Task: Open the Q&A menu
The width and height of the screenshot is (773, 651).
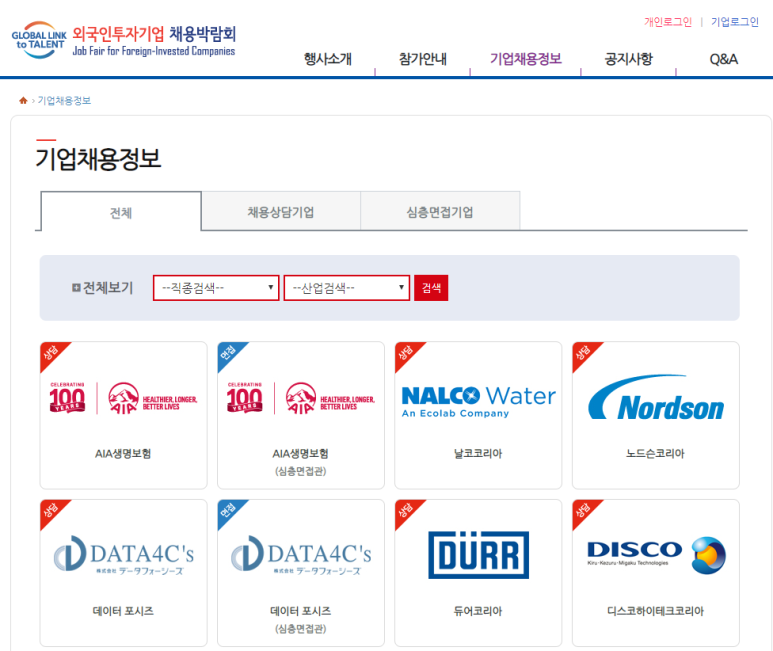Action: pos(723,60)
